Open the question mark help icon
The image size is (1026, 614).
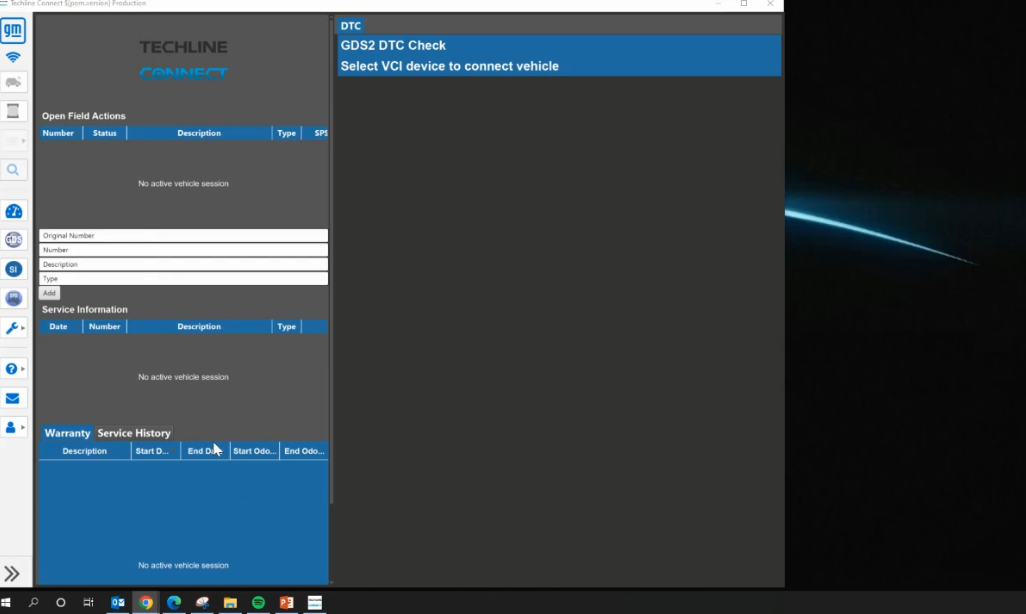tap(13, 369)
